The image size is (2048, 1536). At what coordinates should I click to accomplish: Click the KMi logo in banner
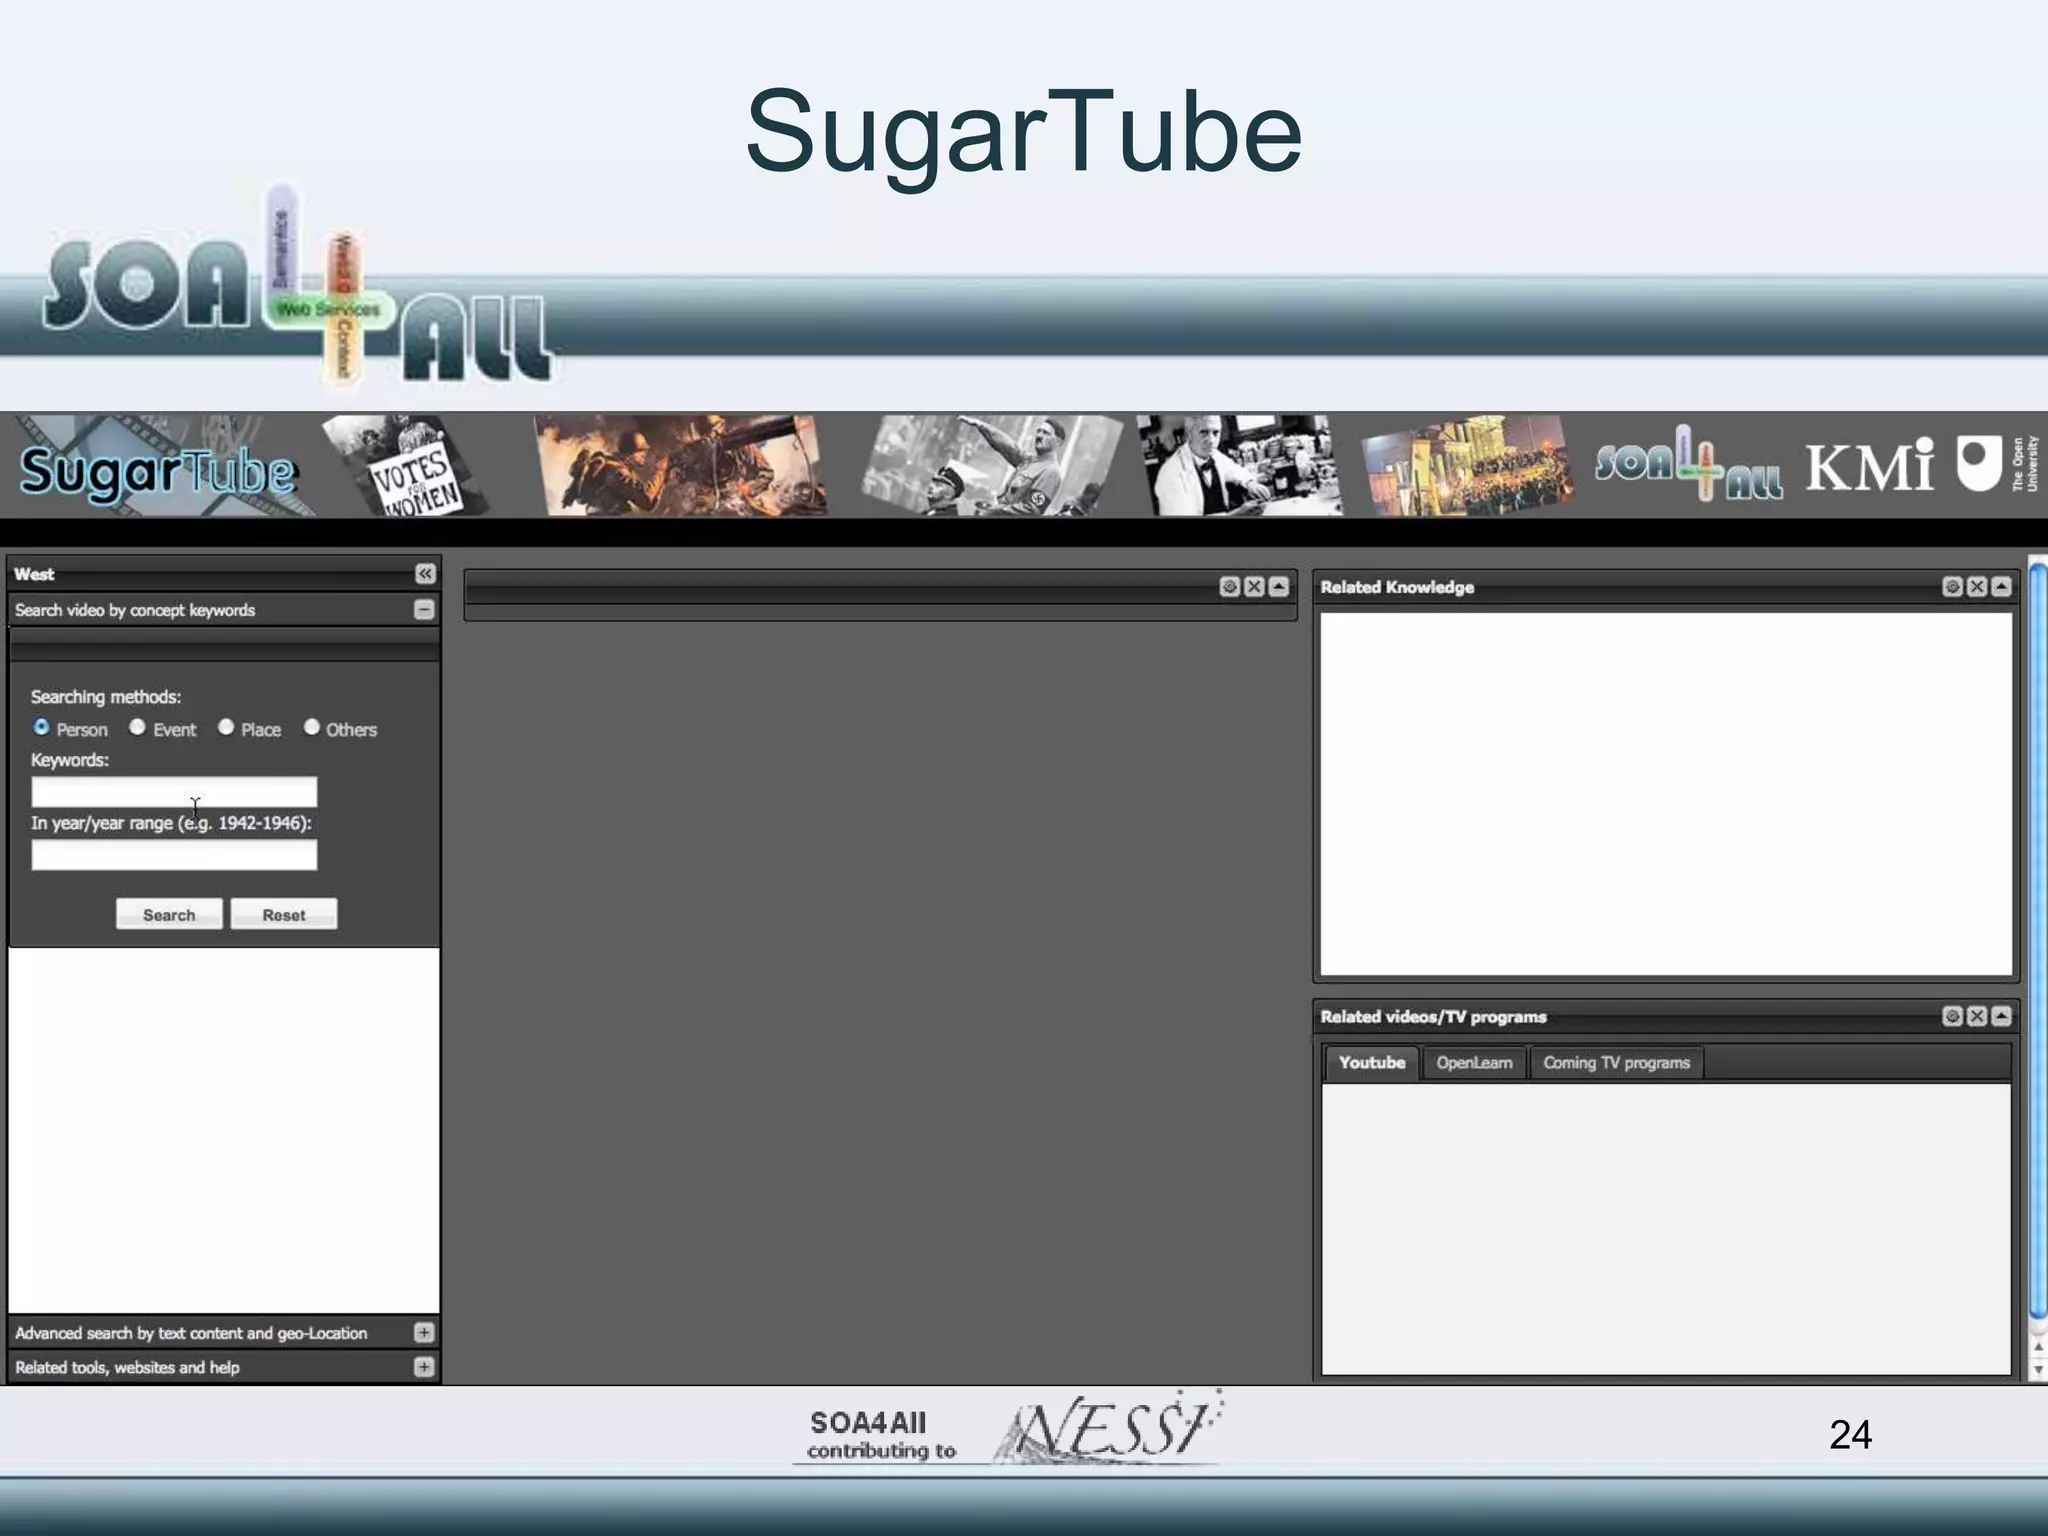[x=1870, y=466]
